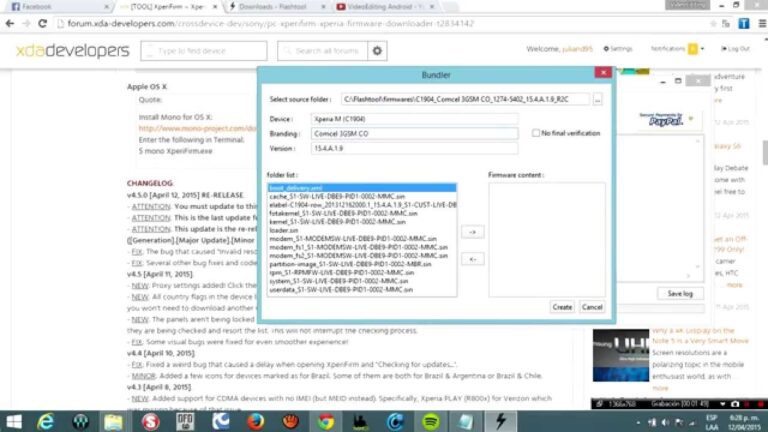The width and height of the screenshot is (768, 432).
Task: Open the Windows Start button
Action: click(14, 422)
